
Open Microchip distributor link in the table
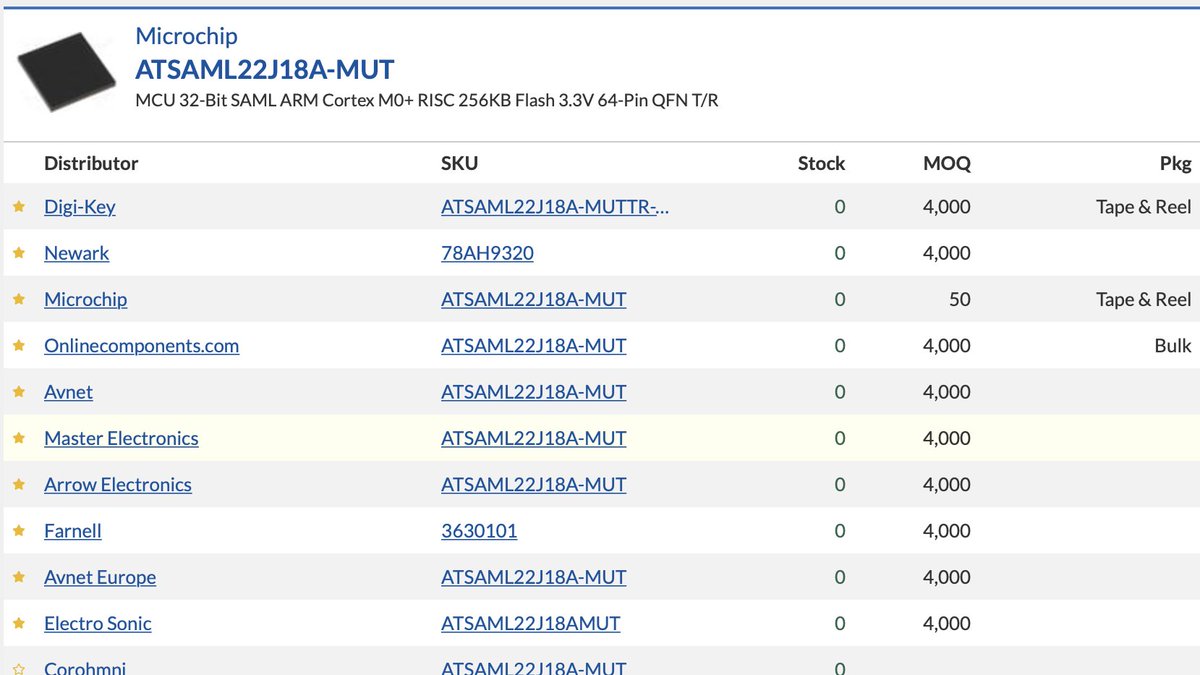click(x=86, y=299)
